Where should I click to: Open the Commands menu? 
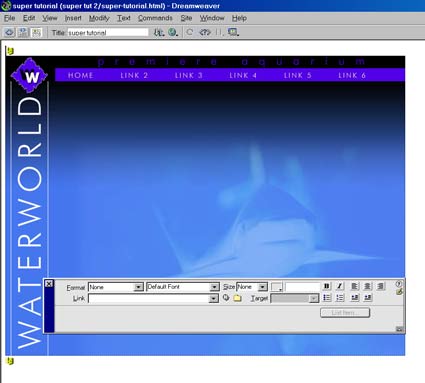click(155, 18)
